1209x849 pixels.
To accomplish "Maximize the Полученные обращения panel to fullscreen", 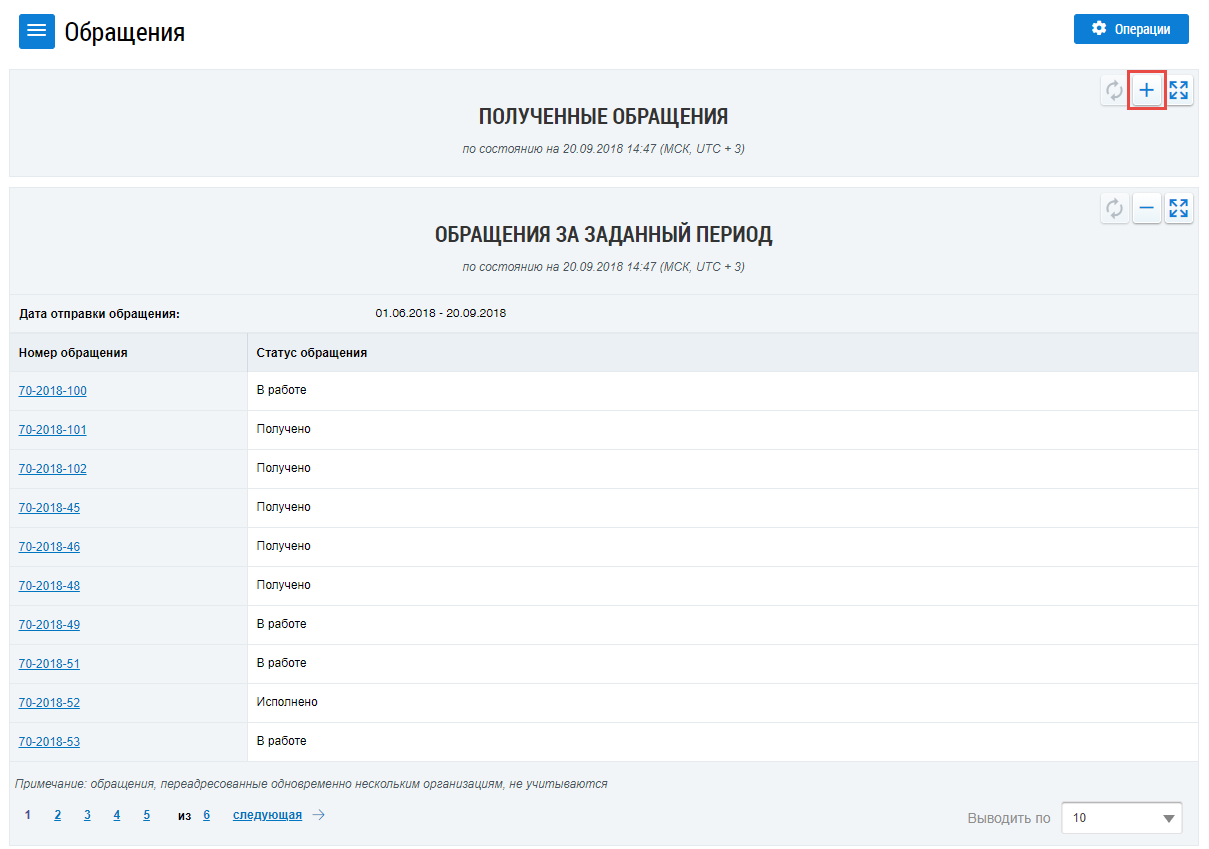I will click(1179, 91).
